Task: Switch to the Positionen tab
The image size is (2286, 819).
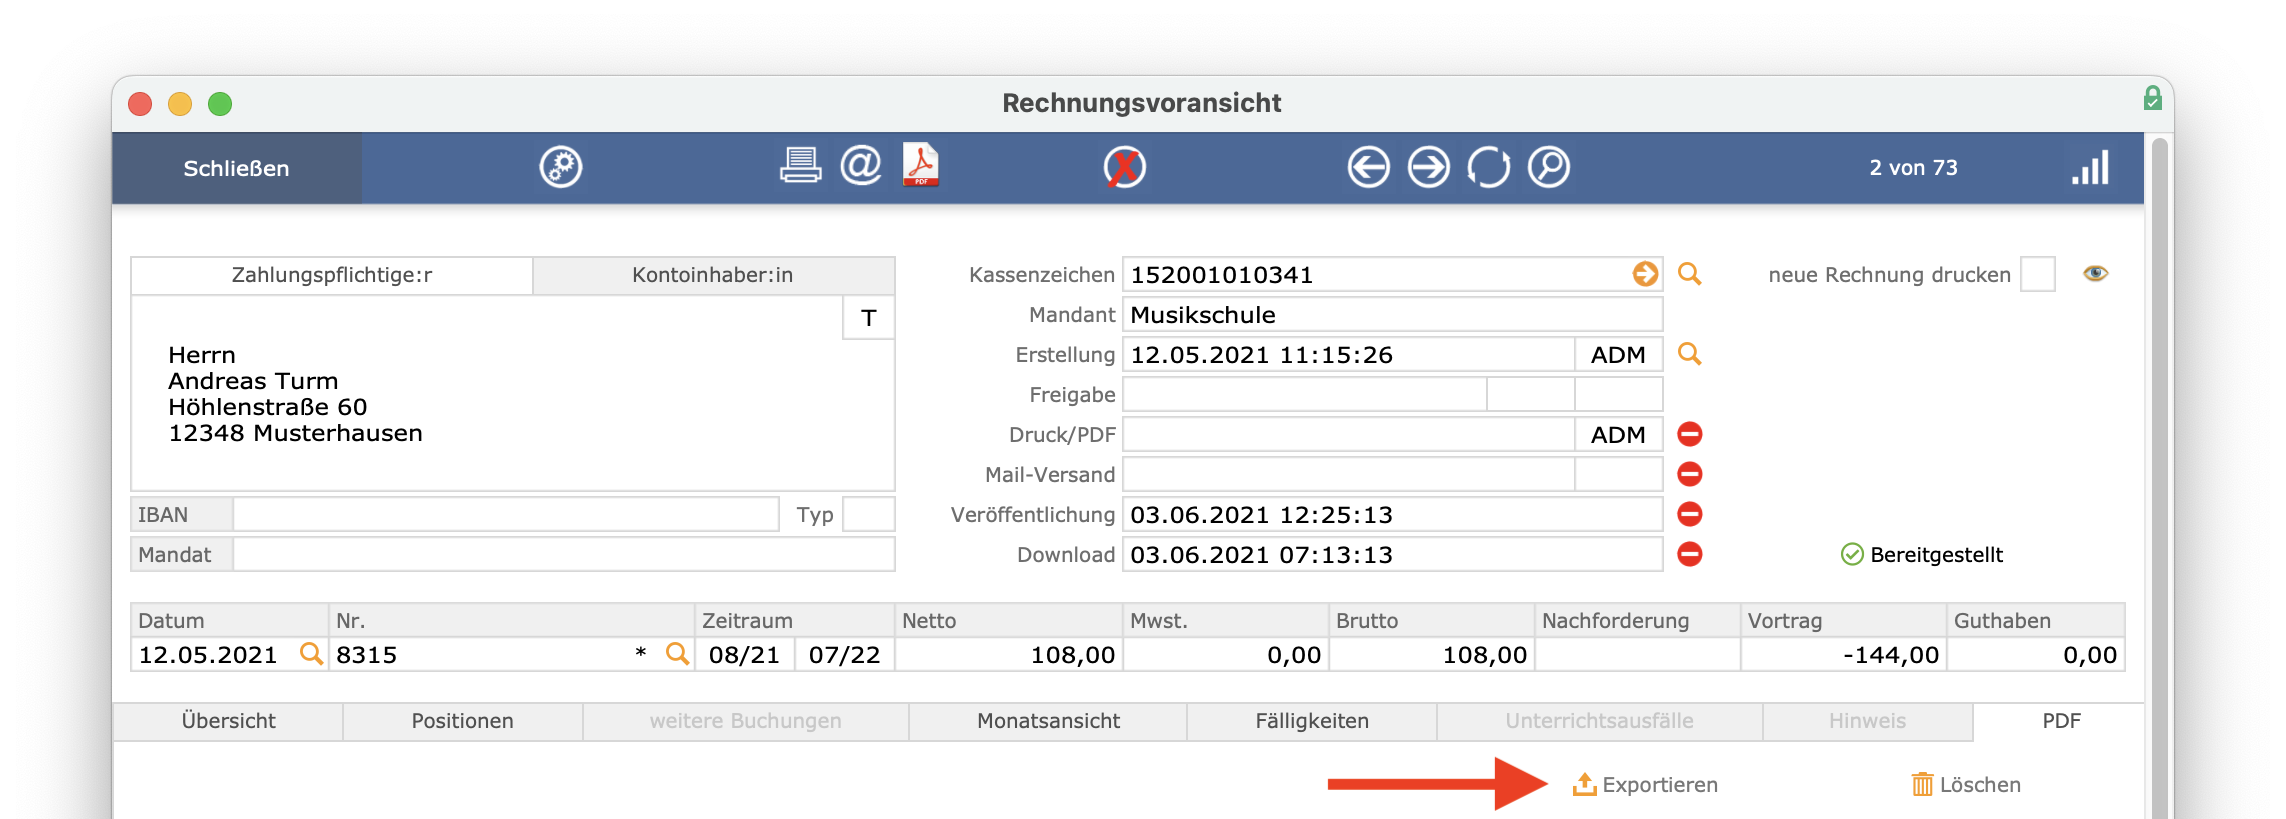Action: (462, 721)
